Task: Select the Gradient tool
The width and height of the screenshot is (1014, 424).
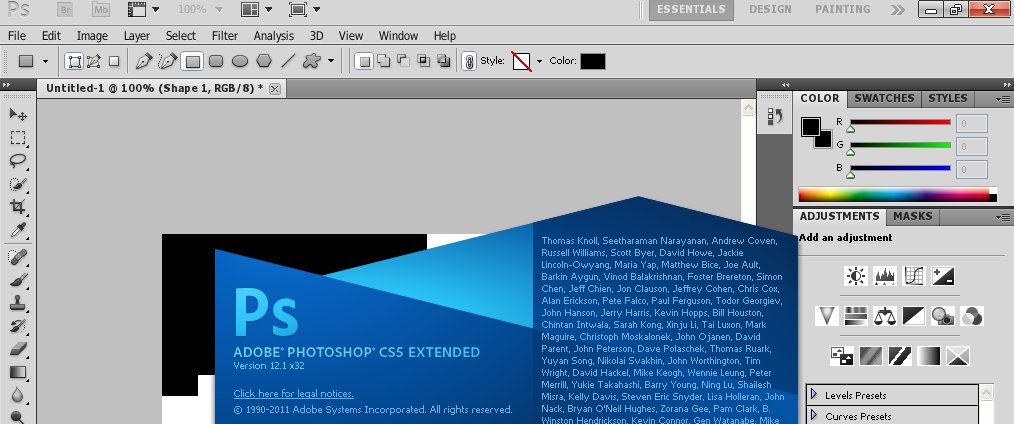Action: (18, 372)
